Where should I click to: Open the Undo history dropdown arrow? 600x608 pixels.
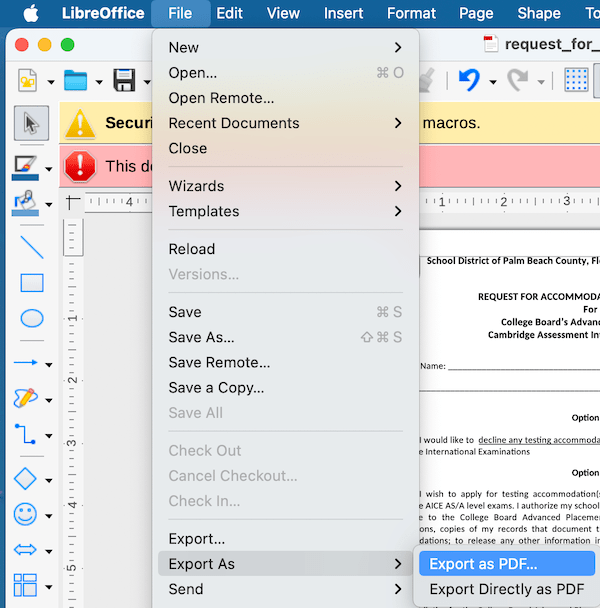tap(493, 82)
